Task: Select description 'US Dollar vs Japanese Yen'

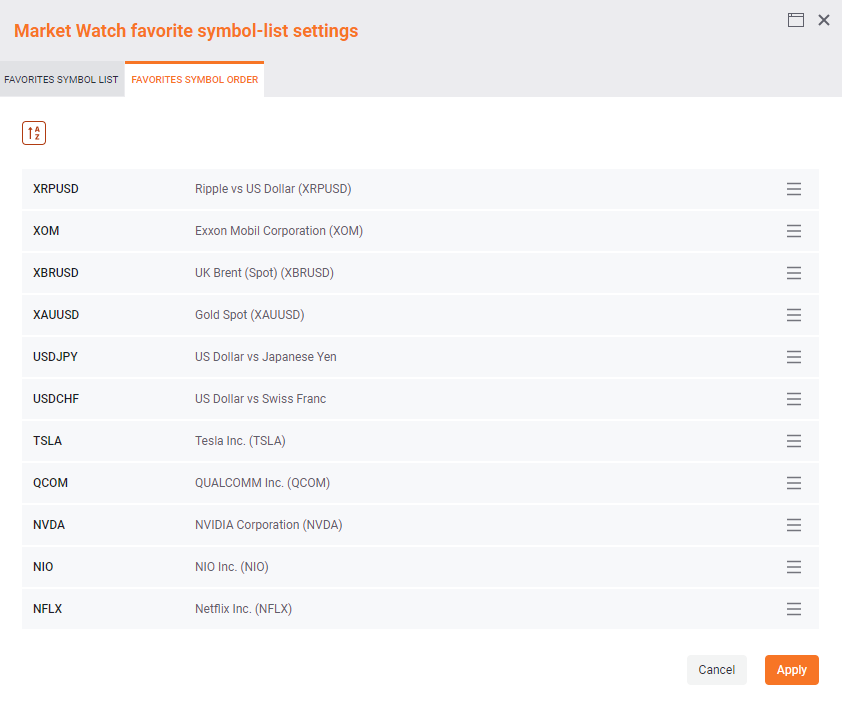Action: 266,357
